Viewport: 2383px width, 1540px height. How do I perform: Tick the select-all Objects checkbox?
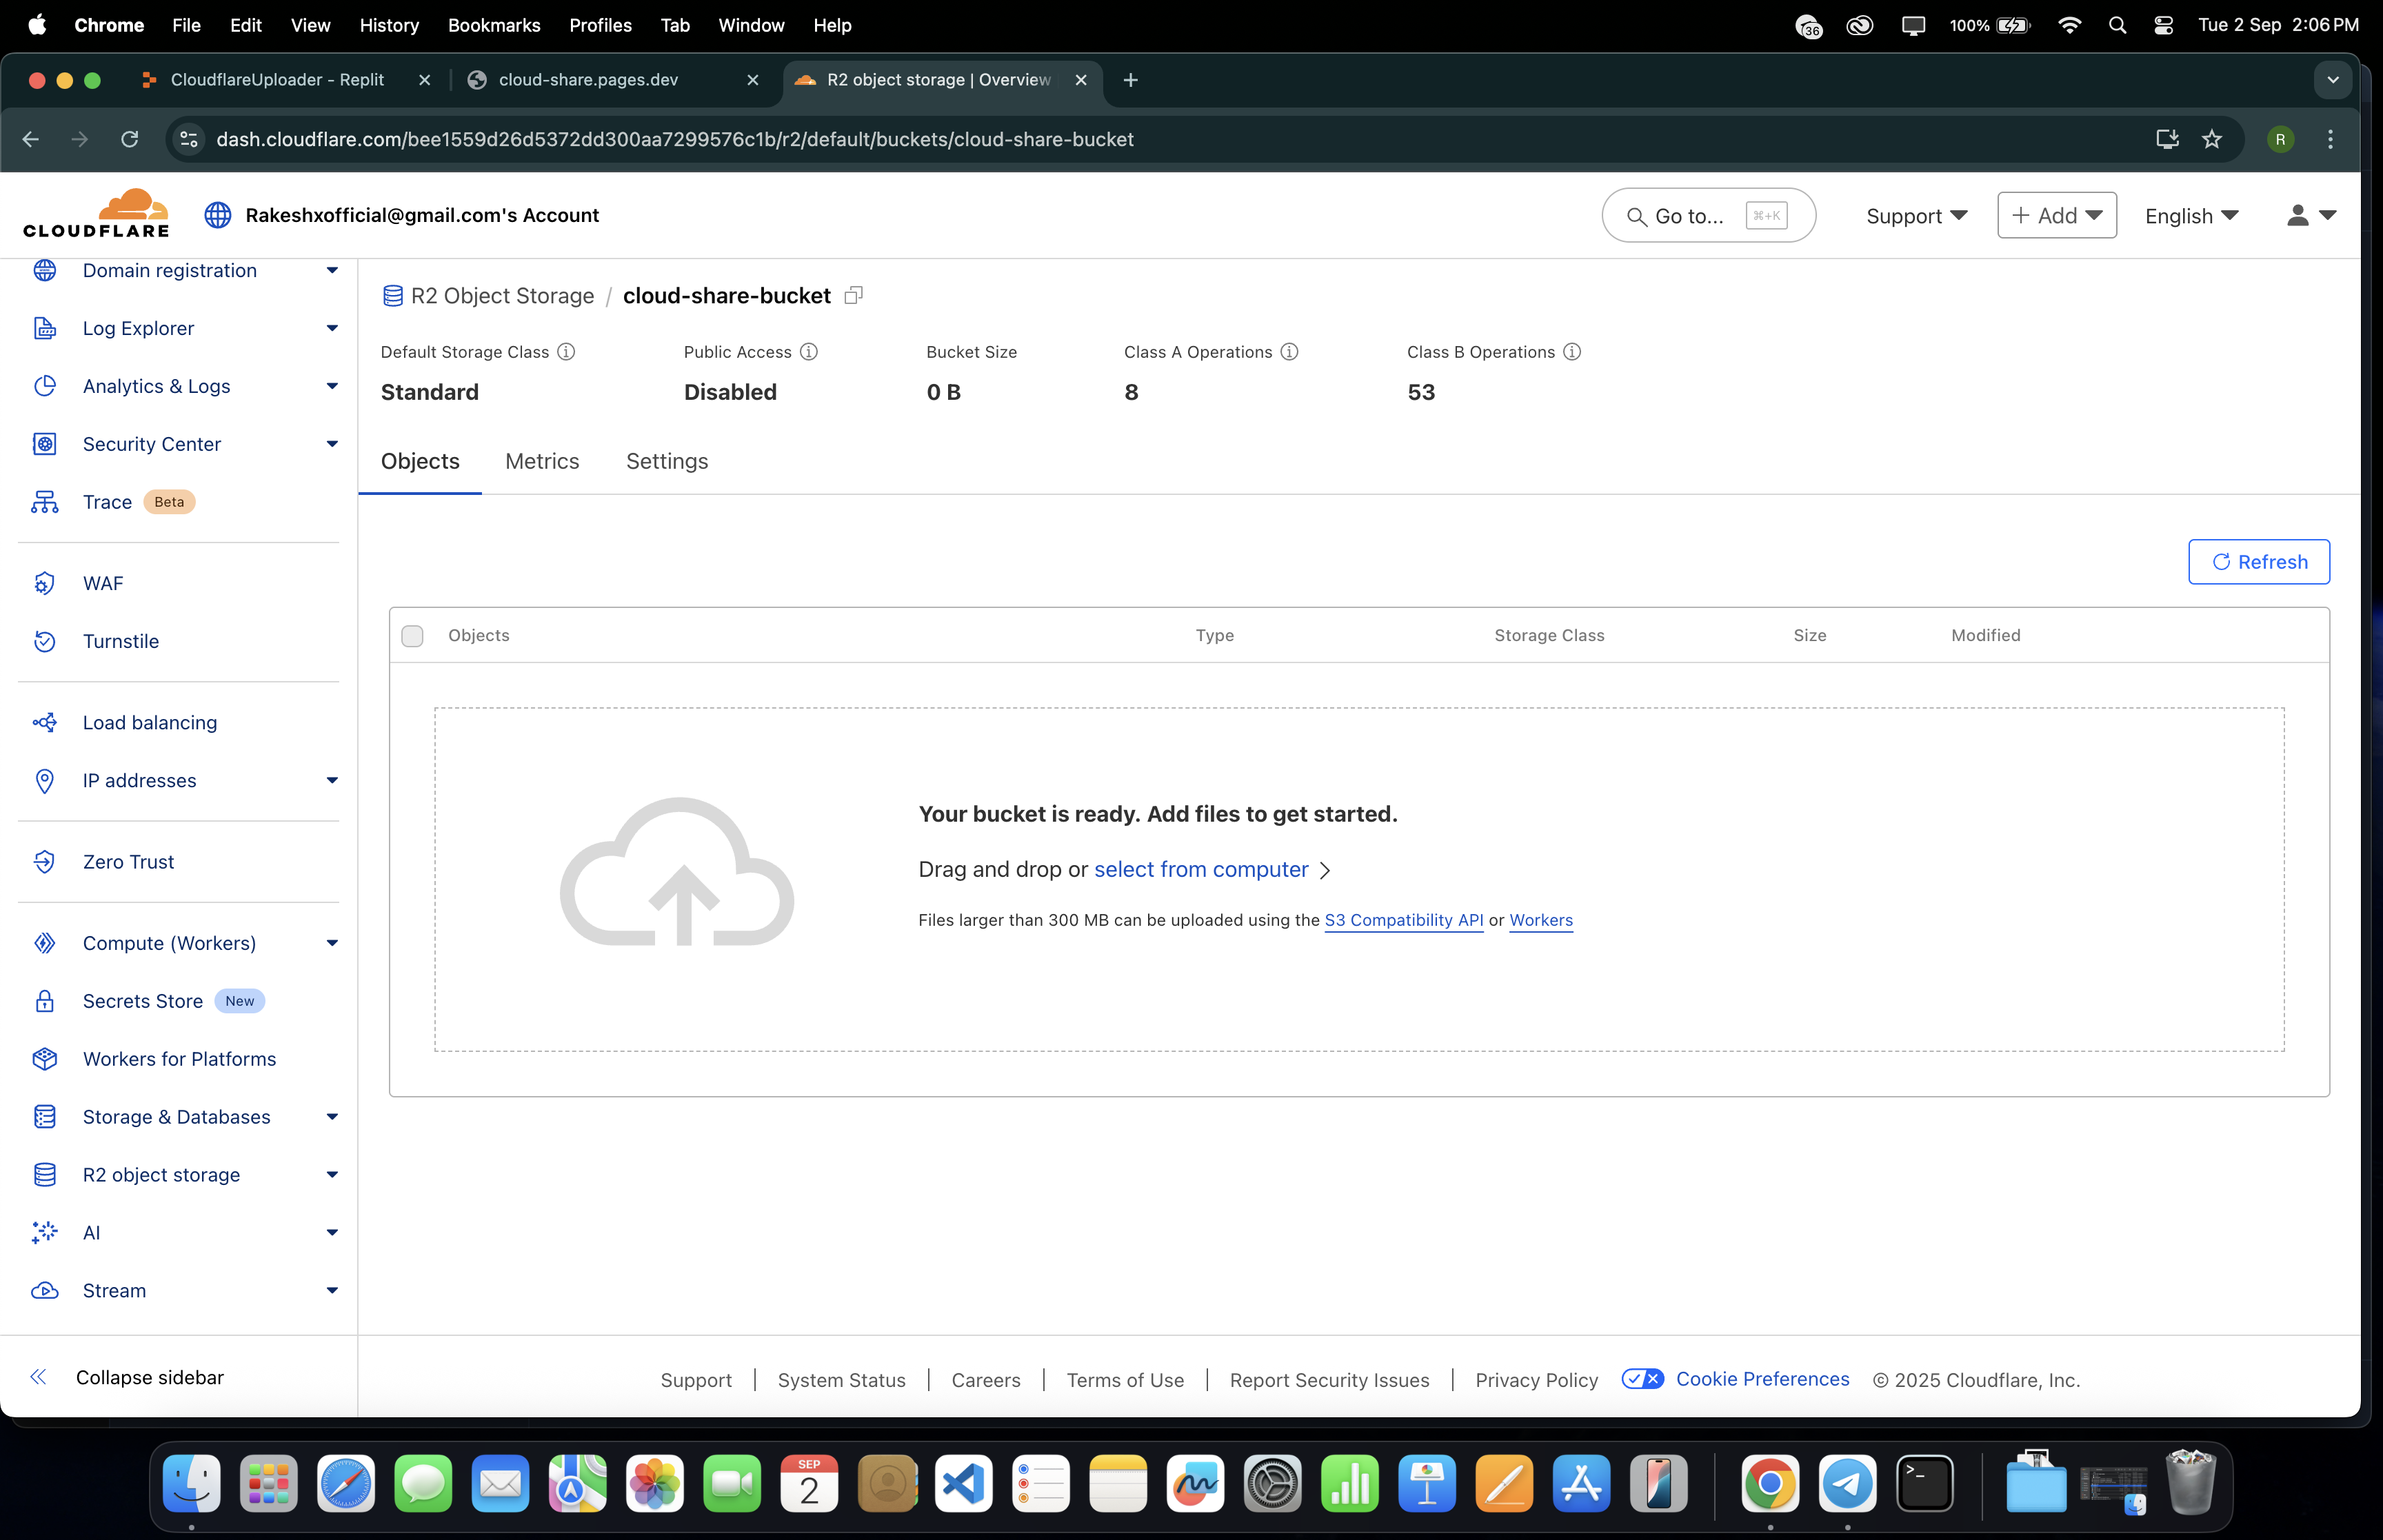point(412,636)
